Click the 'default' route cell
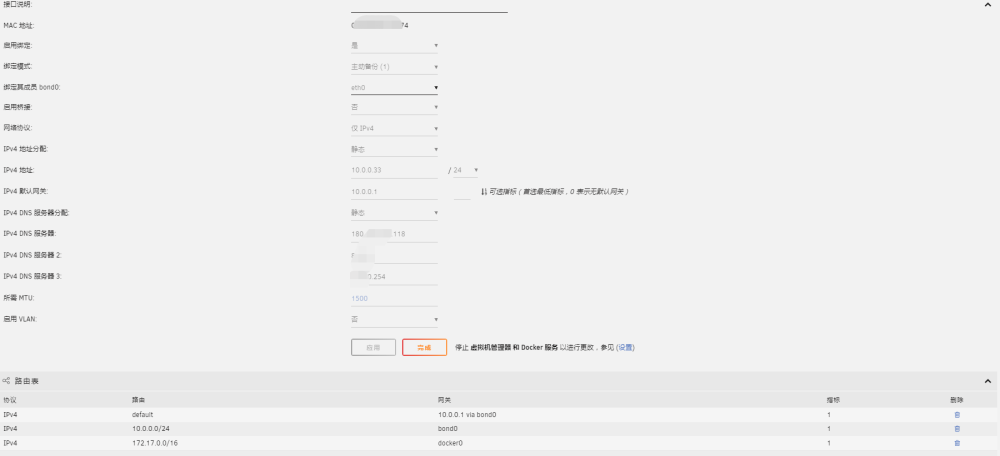The image size is (1000, 456). click(x=142, y=415)
